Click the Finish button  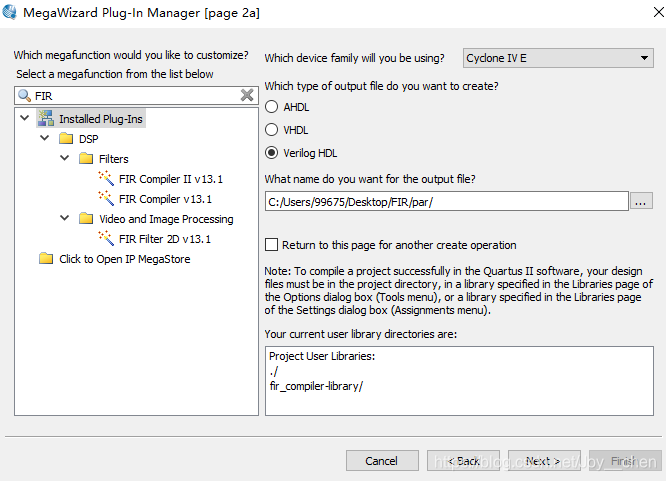click(x=625, y=461)
